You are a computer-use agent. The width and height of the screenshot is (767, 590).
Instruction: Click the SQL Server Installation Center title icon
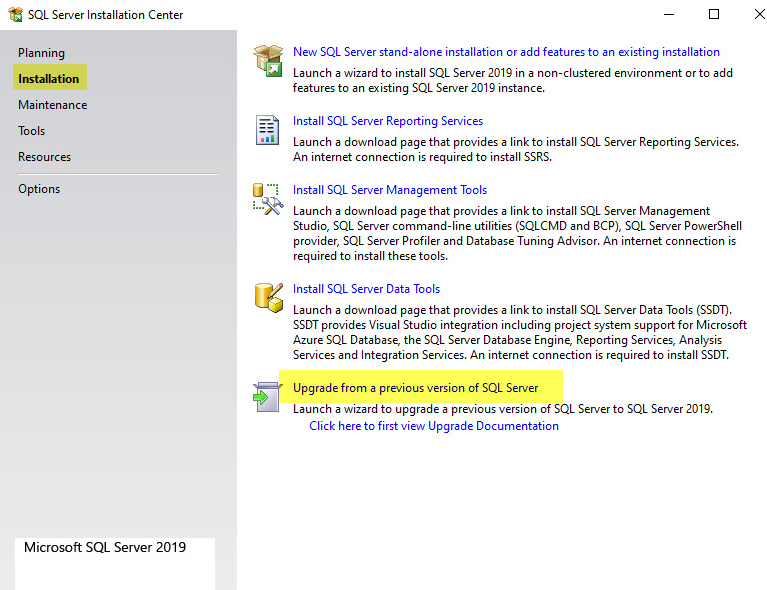(x=16, y=15)
